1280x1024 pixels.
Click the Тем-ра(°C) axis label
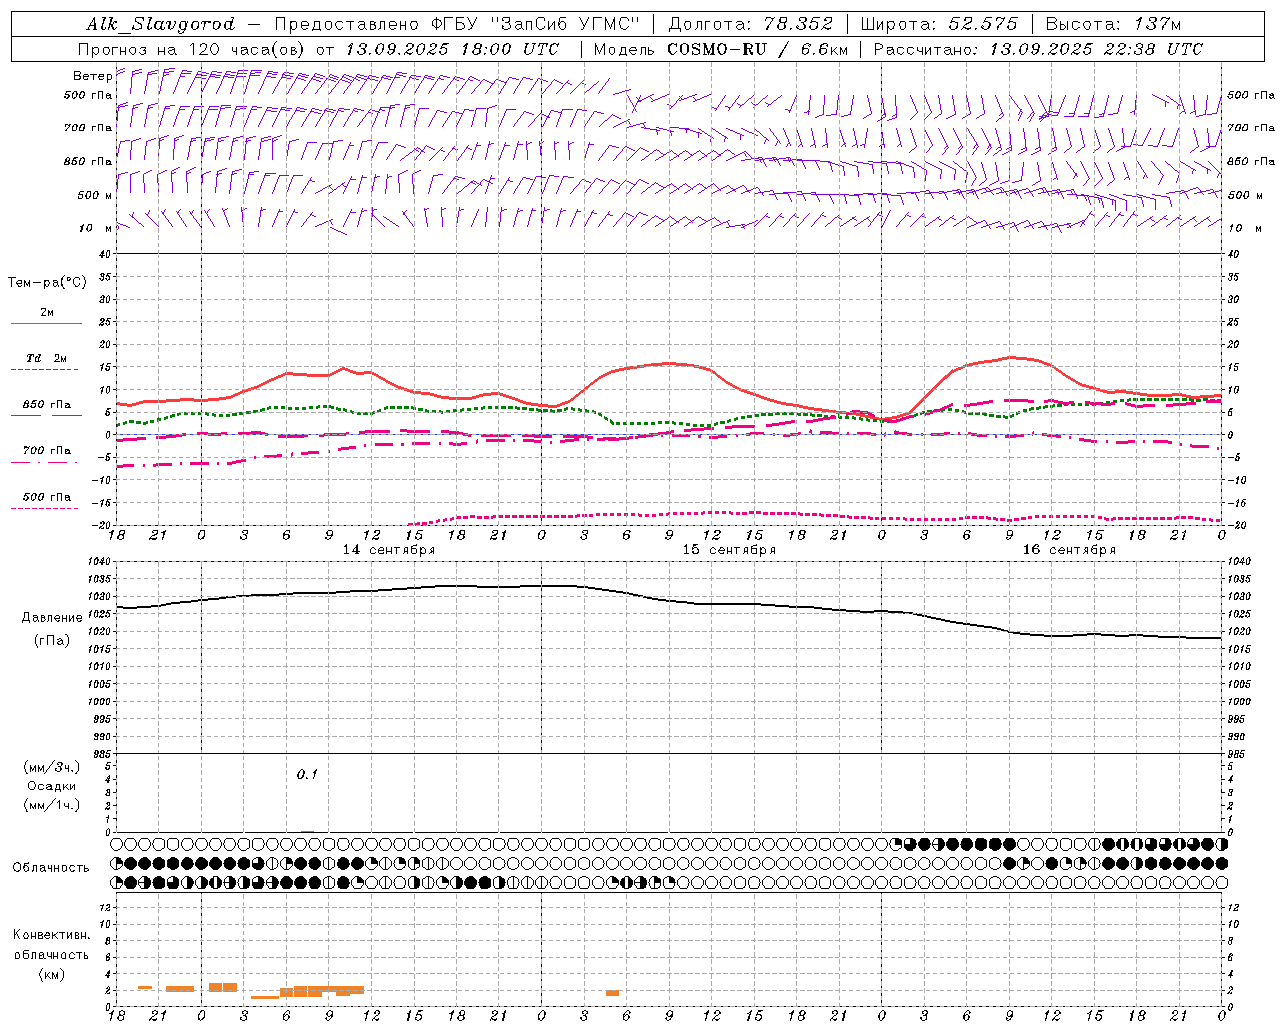[47, 283]
